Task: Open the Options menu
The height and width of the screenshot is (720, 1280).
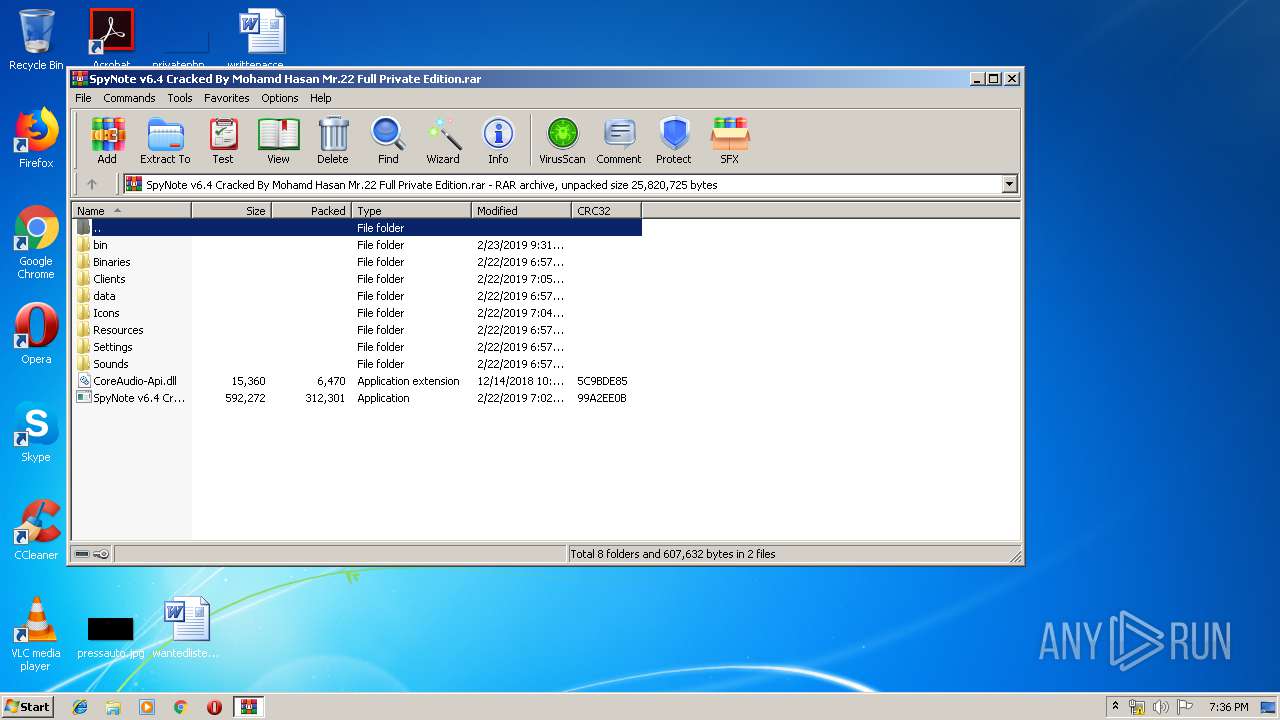Action: tap(280, 98)
